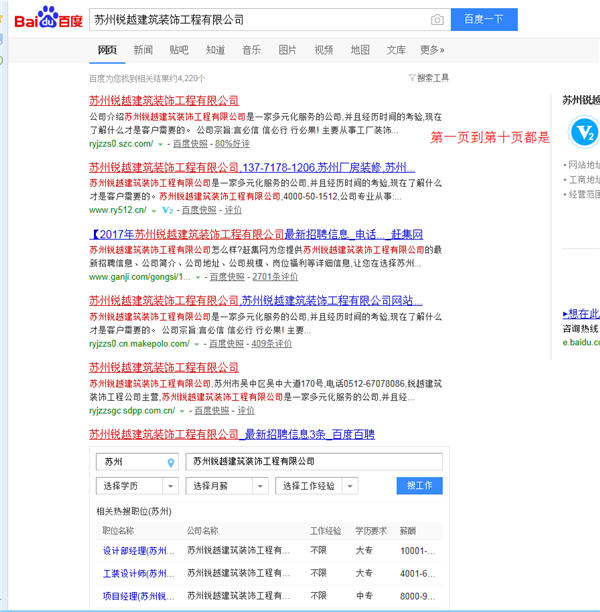Click www.ganji.com/gongsi green URL

(x=140, y=277)
